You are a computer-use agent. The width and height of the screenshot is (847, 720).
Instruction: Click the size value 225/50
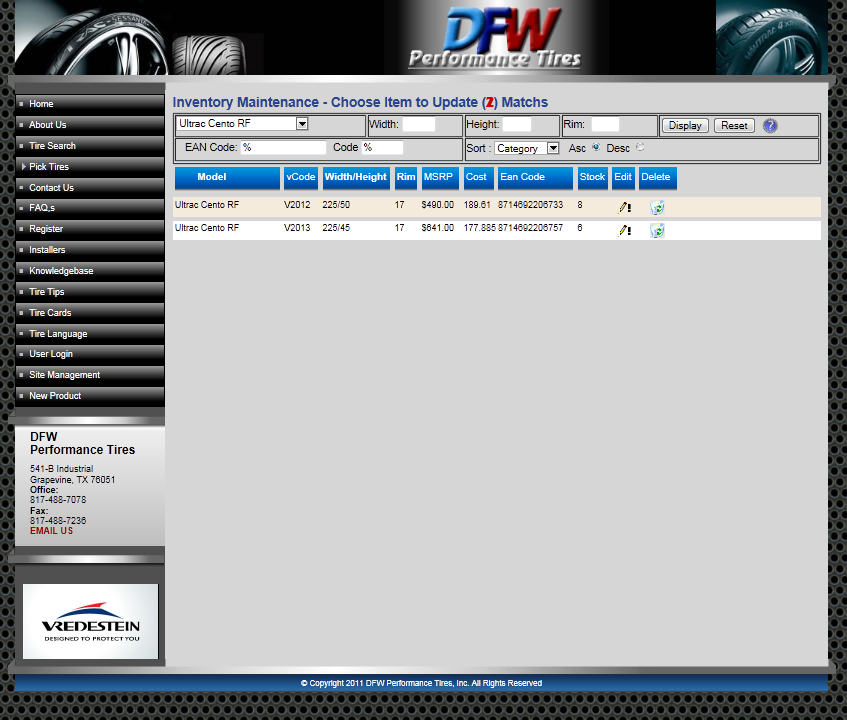(x=336, y=205)
